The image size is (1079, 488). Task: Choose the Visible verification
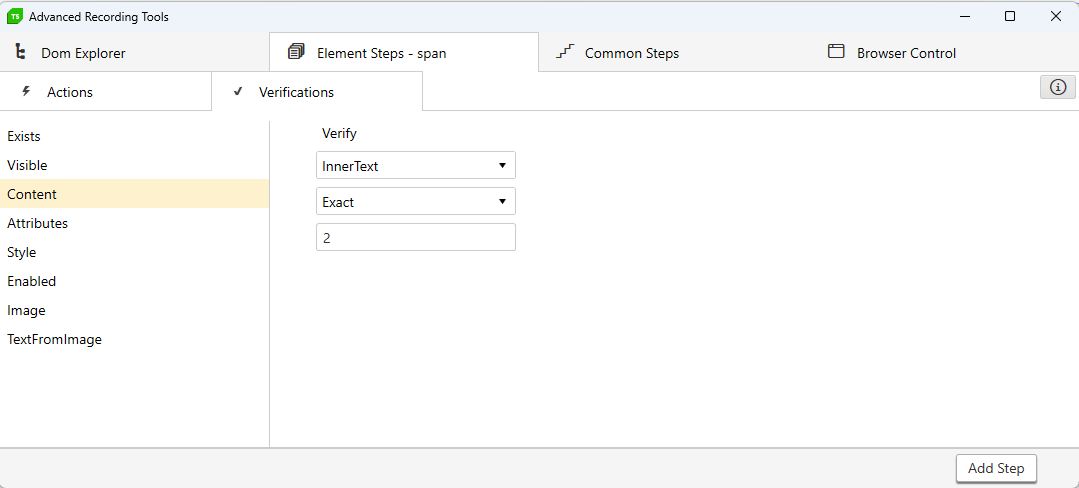coord(134,165)
